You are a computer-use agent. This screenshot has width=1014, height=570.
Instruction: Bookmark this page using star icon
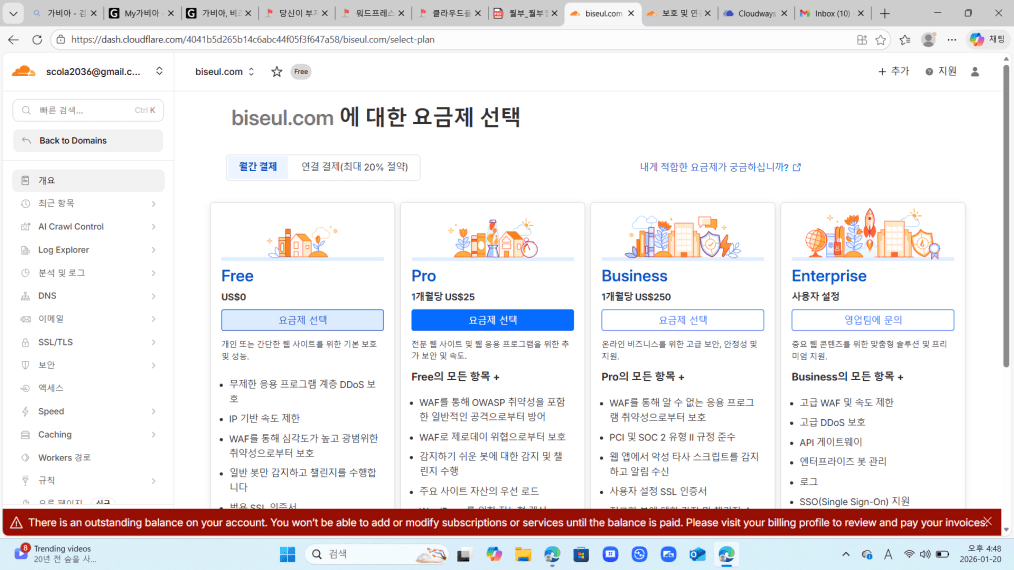tap(881, 40)
